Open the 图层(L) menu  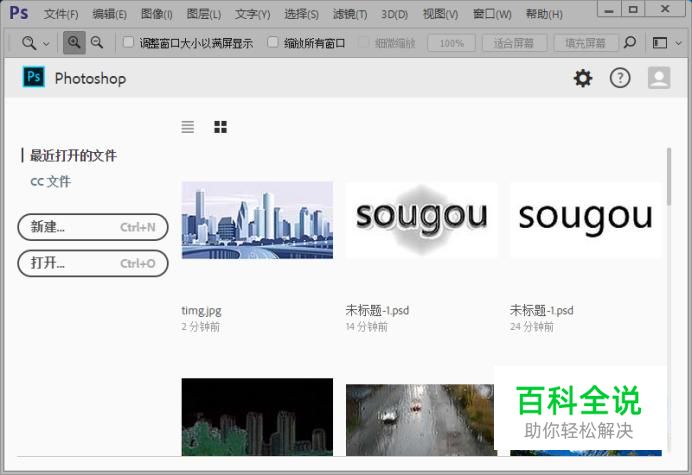203,14
